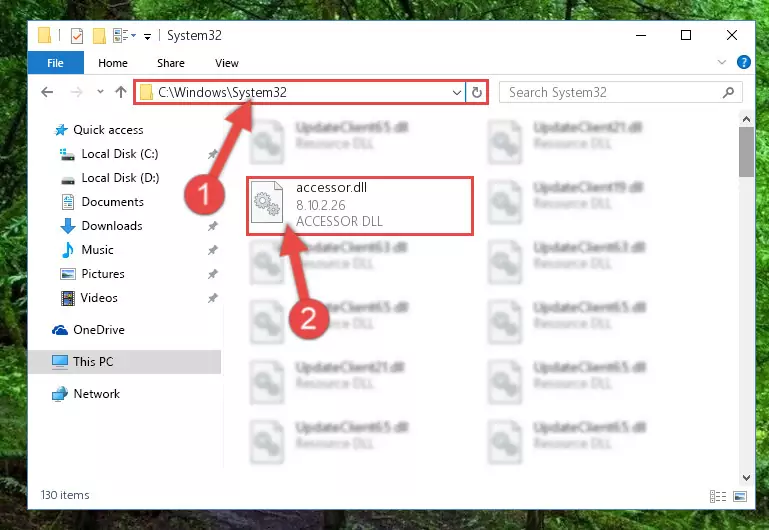Open the blue Help question mark icon
Image resolution: width=769 pixels, height=530 pixels.
pos(743,62)
